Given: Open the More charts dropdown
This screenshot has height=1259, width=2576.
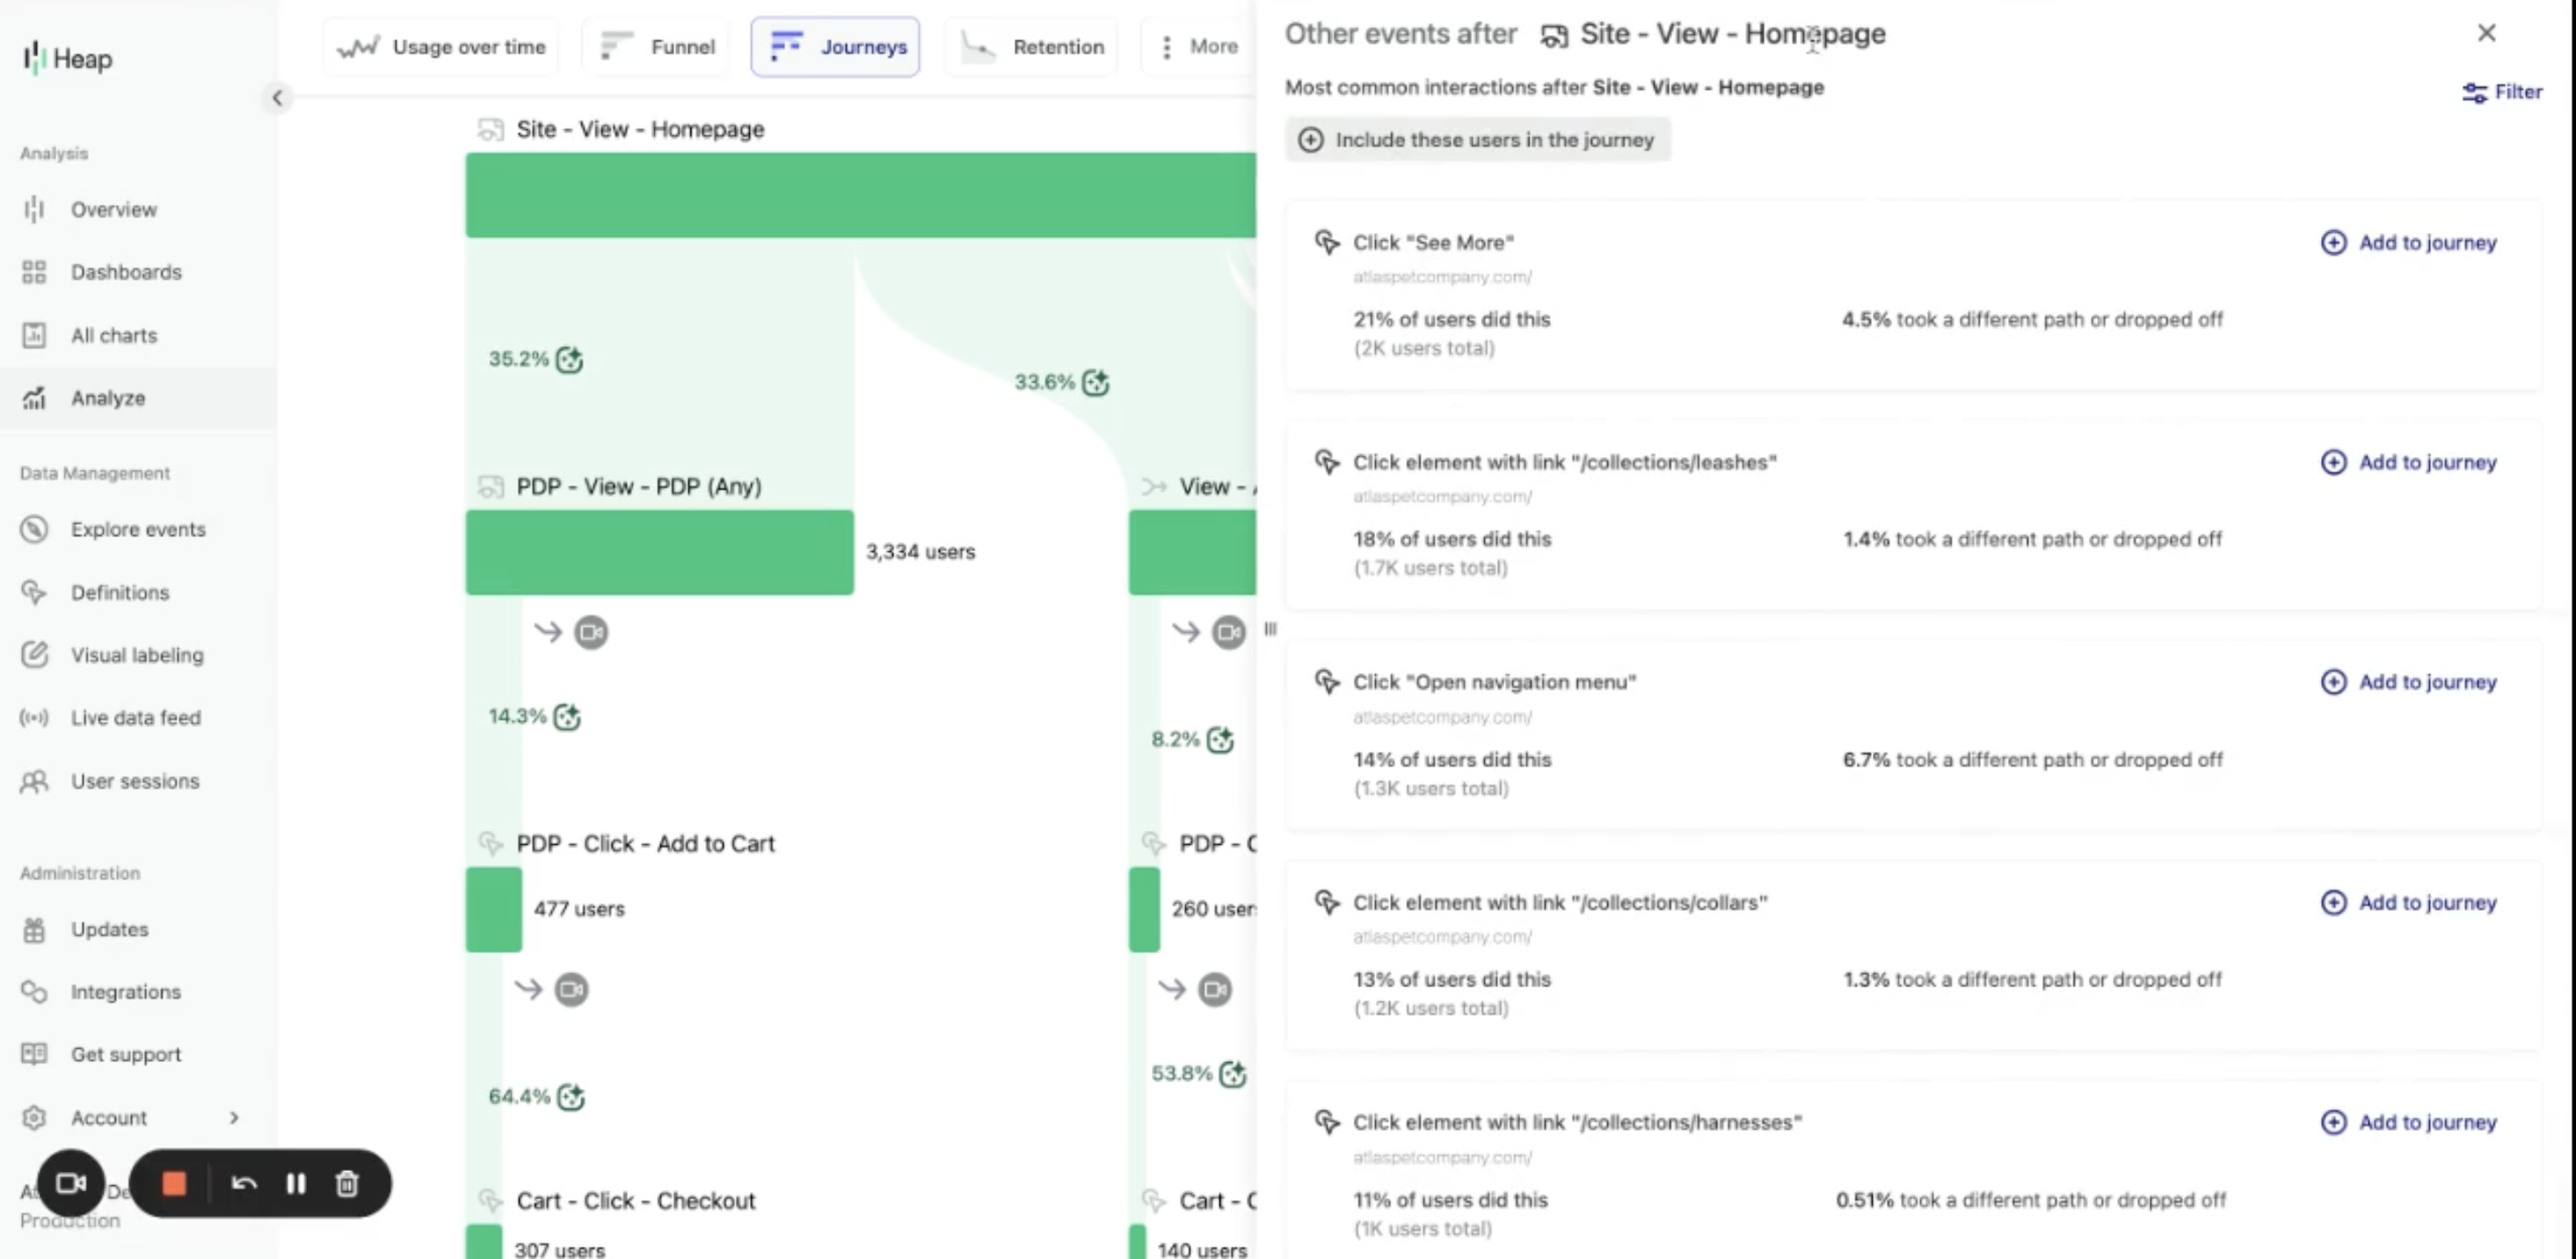Looking at the screenshot, I should coord(1199,47).
